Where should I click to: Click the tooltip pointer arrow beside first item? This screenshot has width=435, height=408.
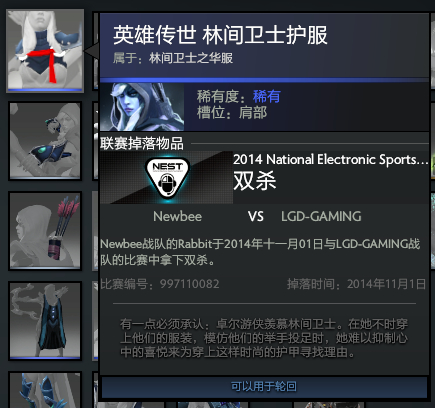[92, 51]
